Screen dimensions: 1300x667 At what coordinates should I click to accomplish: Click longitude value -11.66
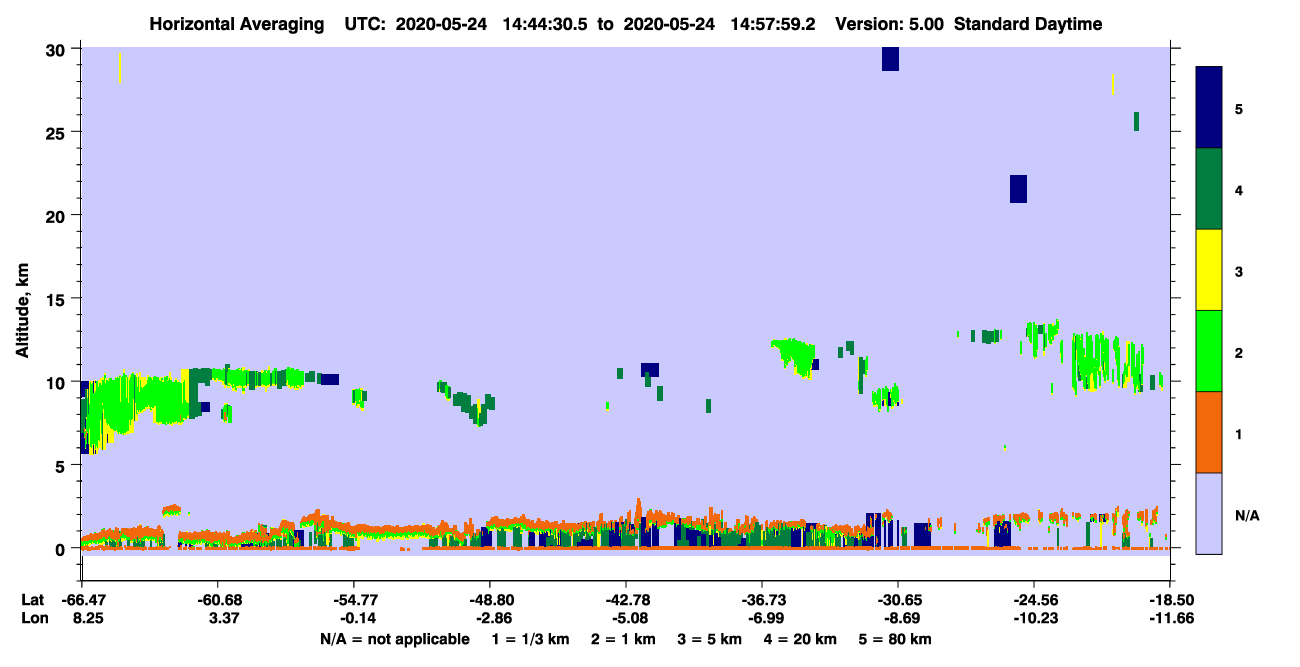[x=1170, y=617]
